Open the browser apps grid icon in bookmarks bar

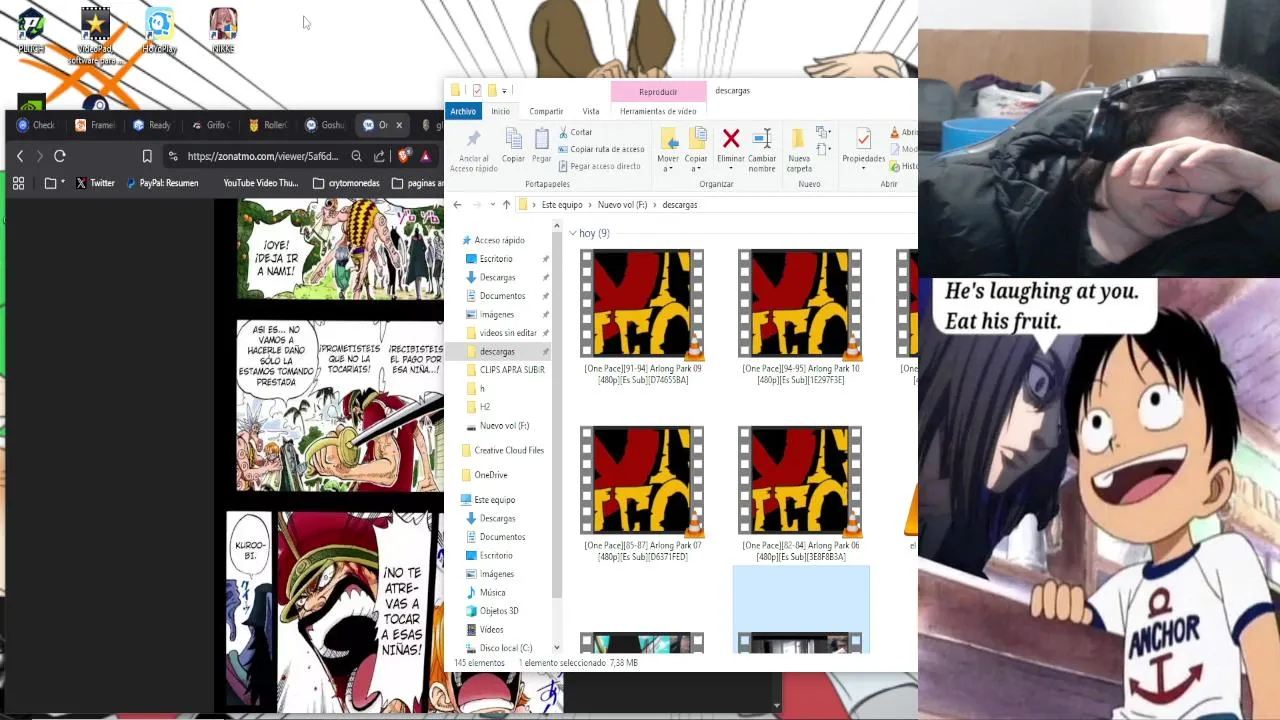(x=18, y=183)
